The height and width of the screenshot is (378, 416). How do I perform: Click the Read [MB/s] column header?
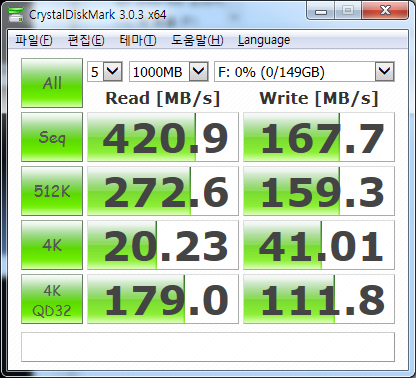(x=163, y=98)
